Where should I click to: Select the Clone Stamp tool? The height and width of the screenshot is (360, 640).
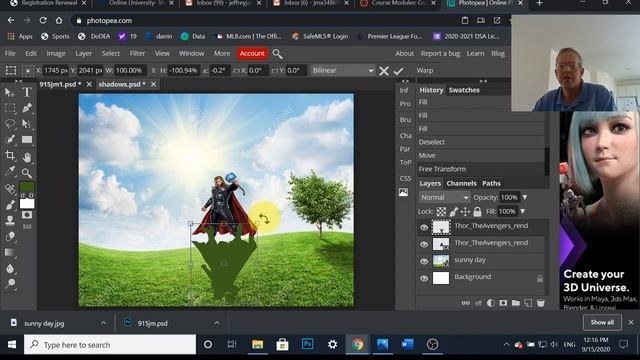(x=10, y=221)
